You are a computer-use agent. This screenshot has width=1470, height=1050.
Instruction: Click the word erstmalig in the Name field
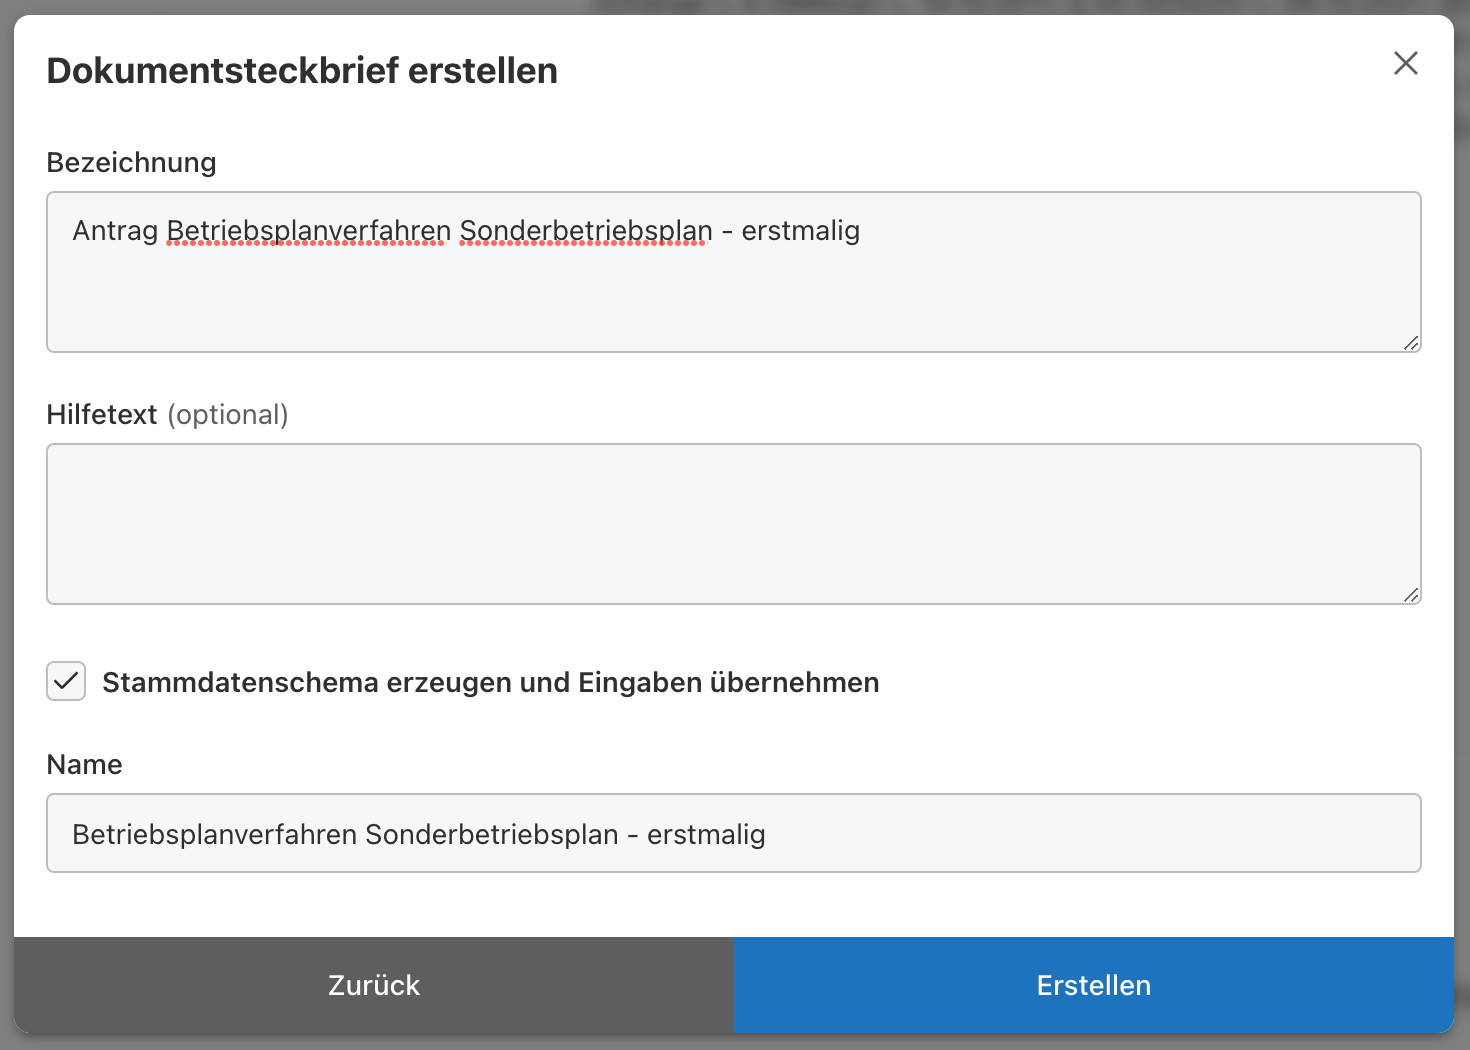[705, 834]
